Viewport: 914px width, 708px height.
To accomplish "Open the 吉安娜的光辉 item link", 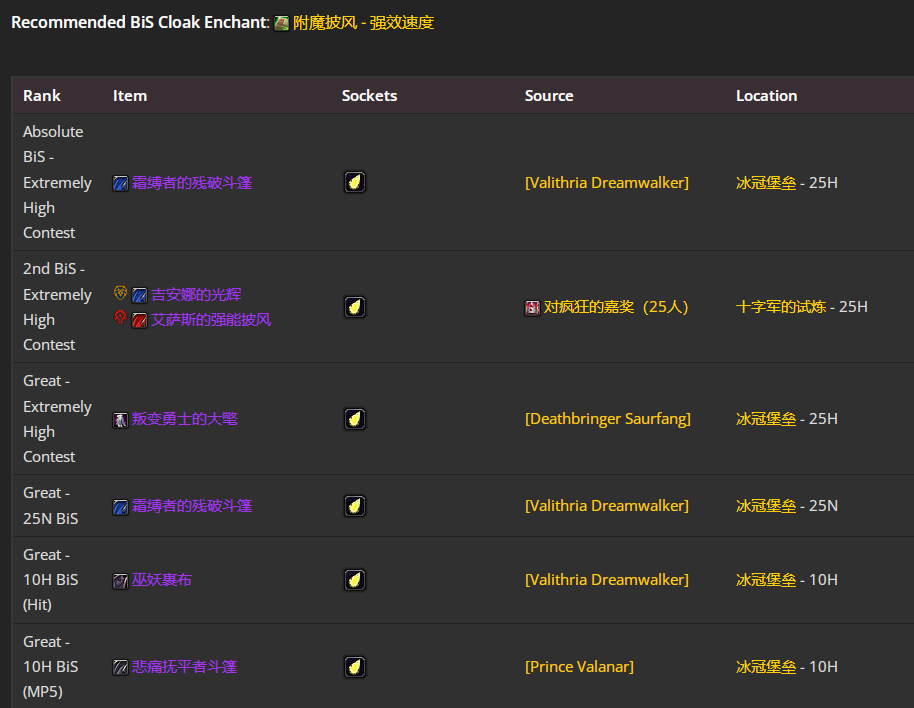I will click(x=196, y=295).
